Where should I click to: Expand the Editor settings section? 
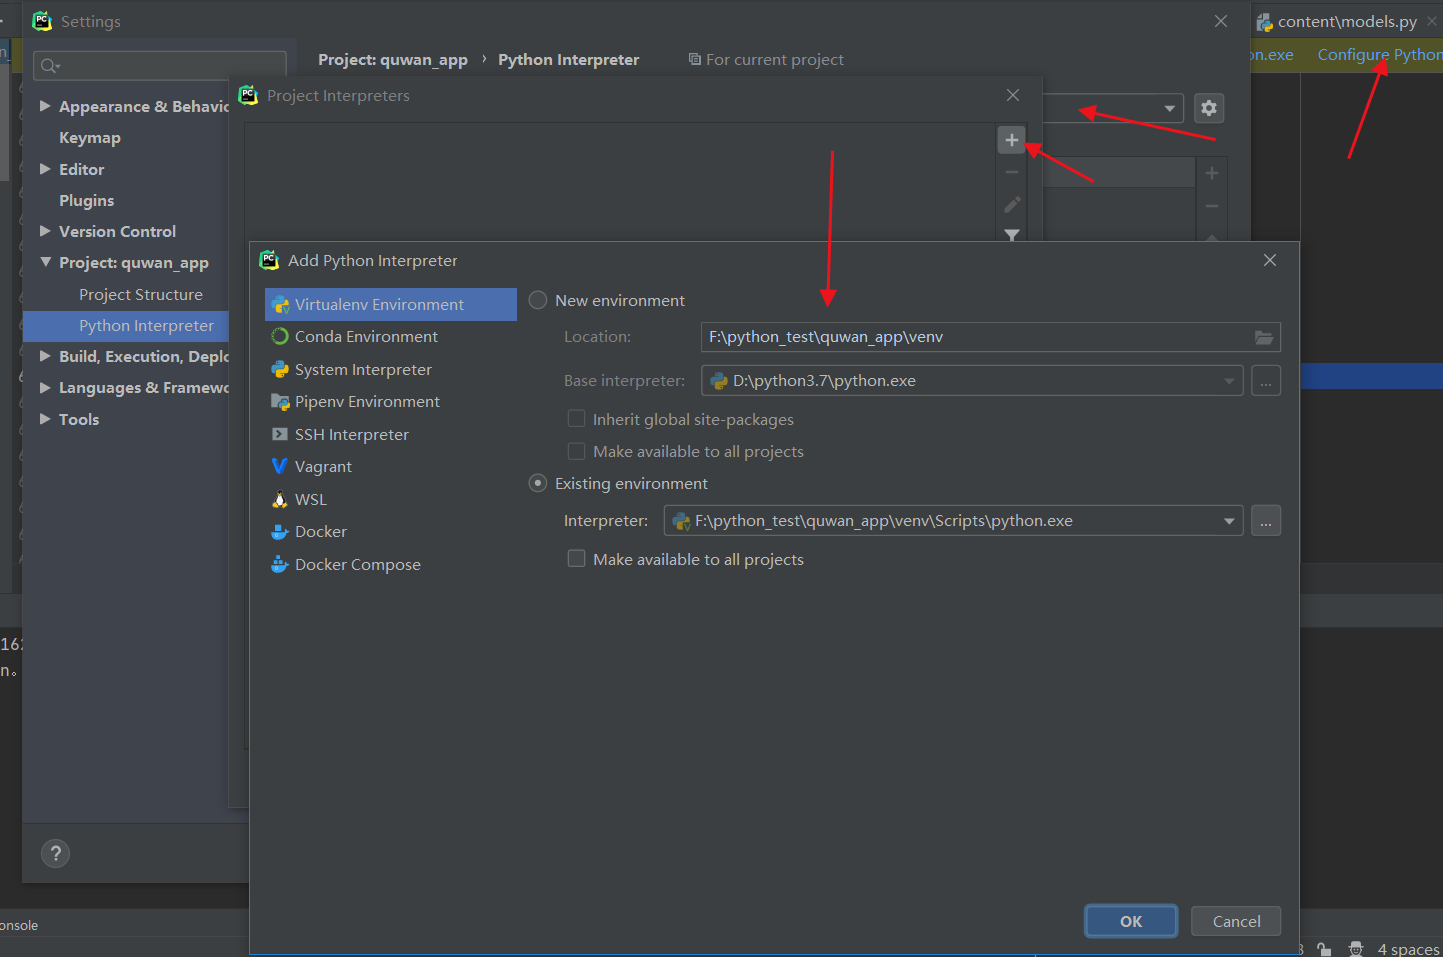click(x=45, y=169)
